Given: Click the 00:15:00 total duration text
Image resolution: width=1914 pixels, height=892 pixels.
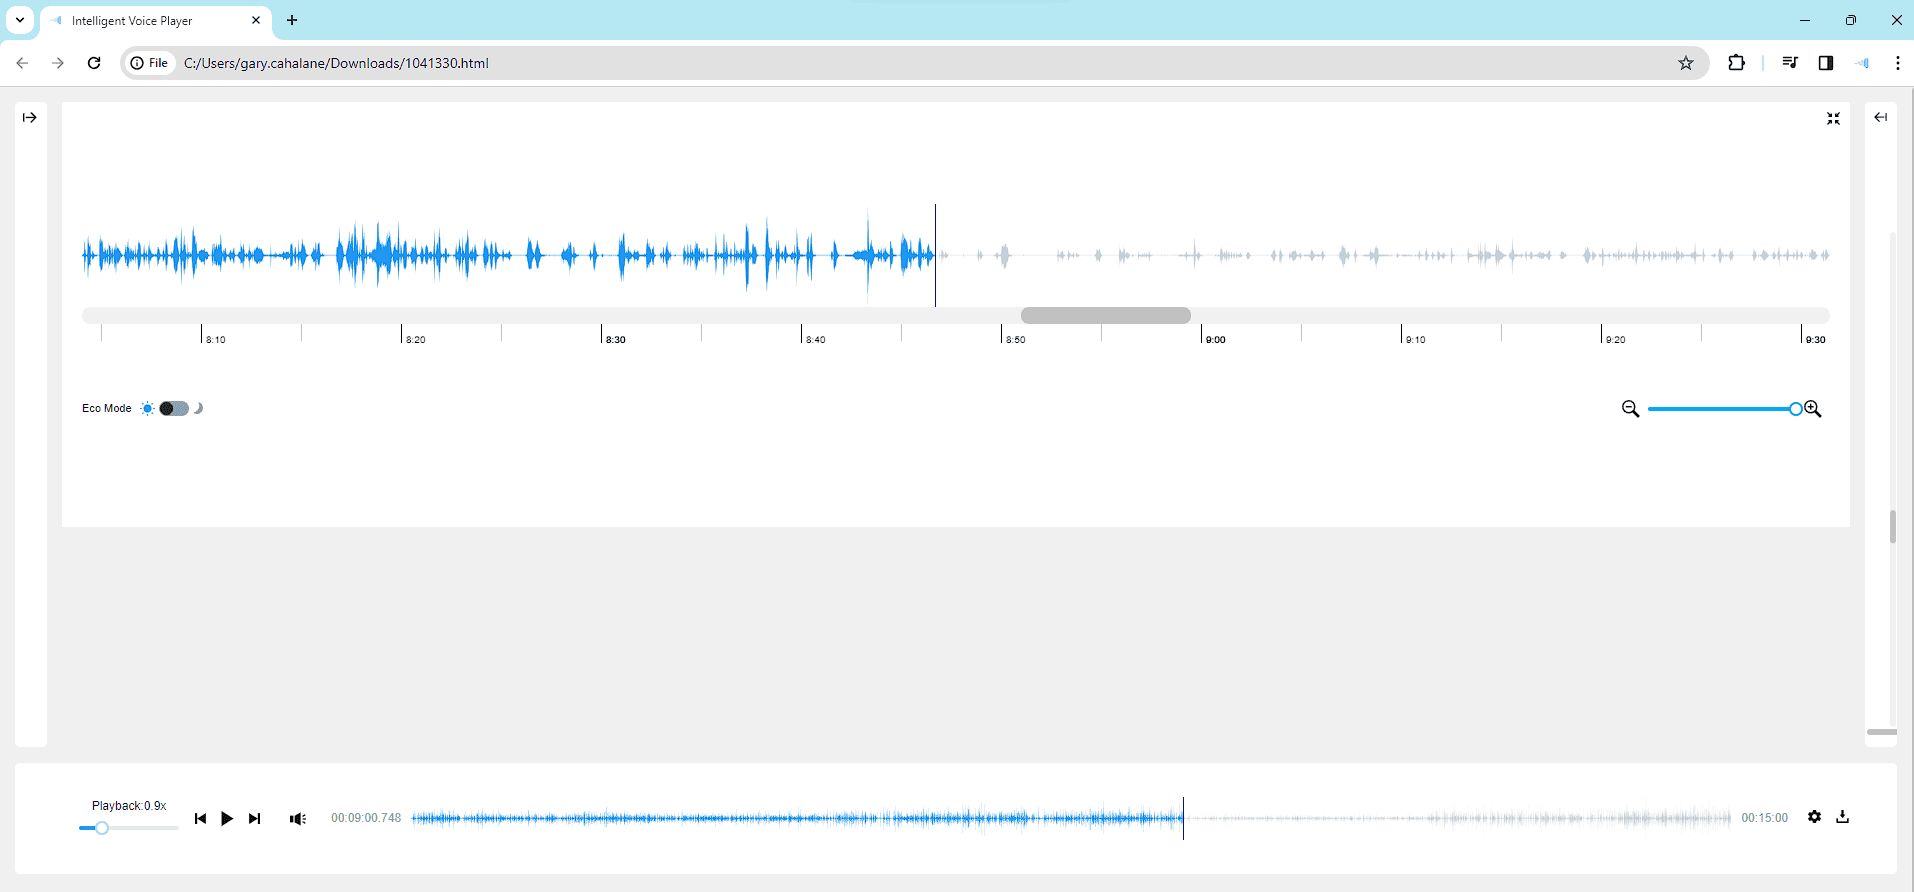Looking at the screenshot, I should (x=1764, y=818).
